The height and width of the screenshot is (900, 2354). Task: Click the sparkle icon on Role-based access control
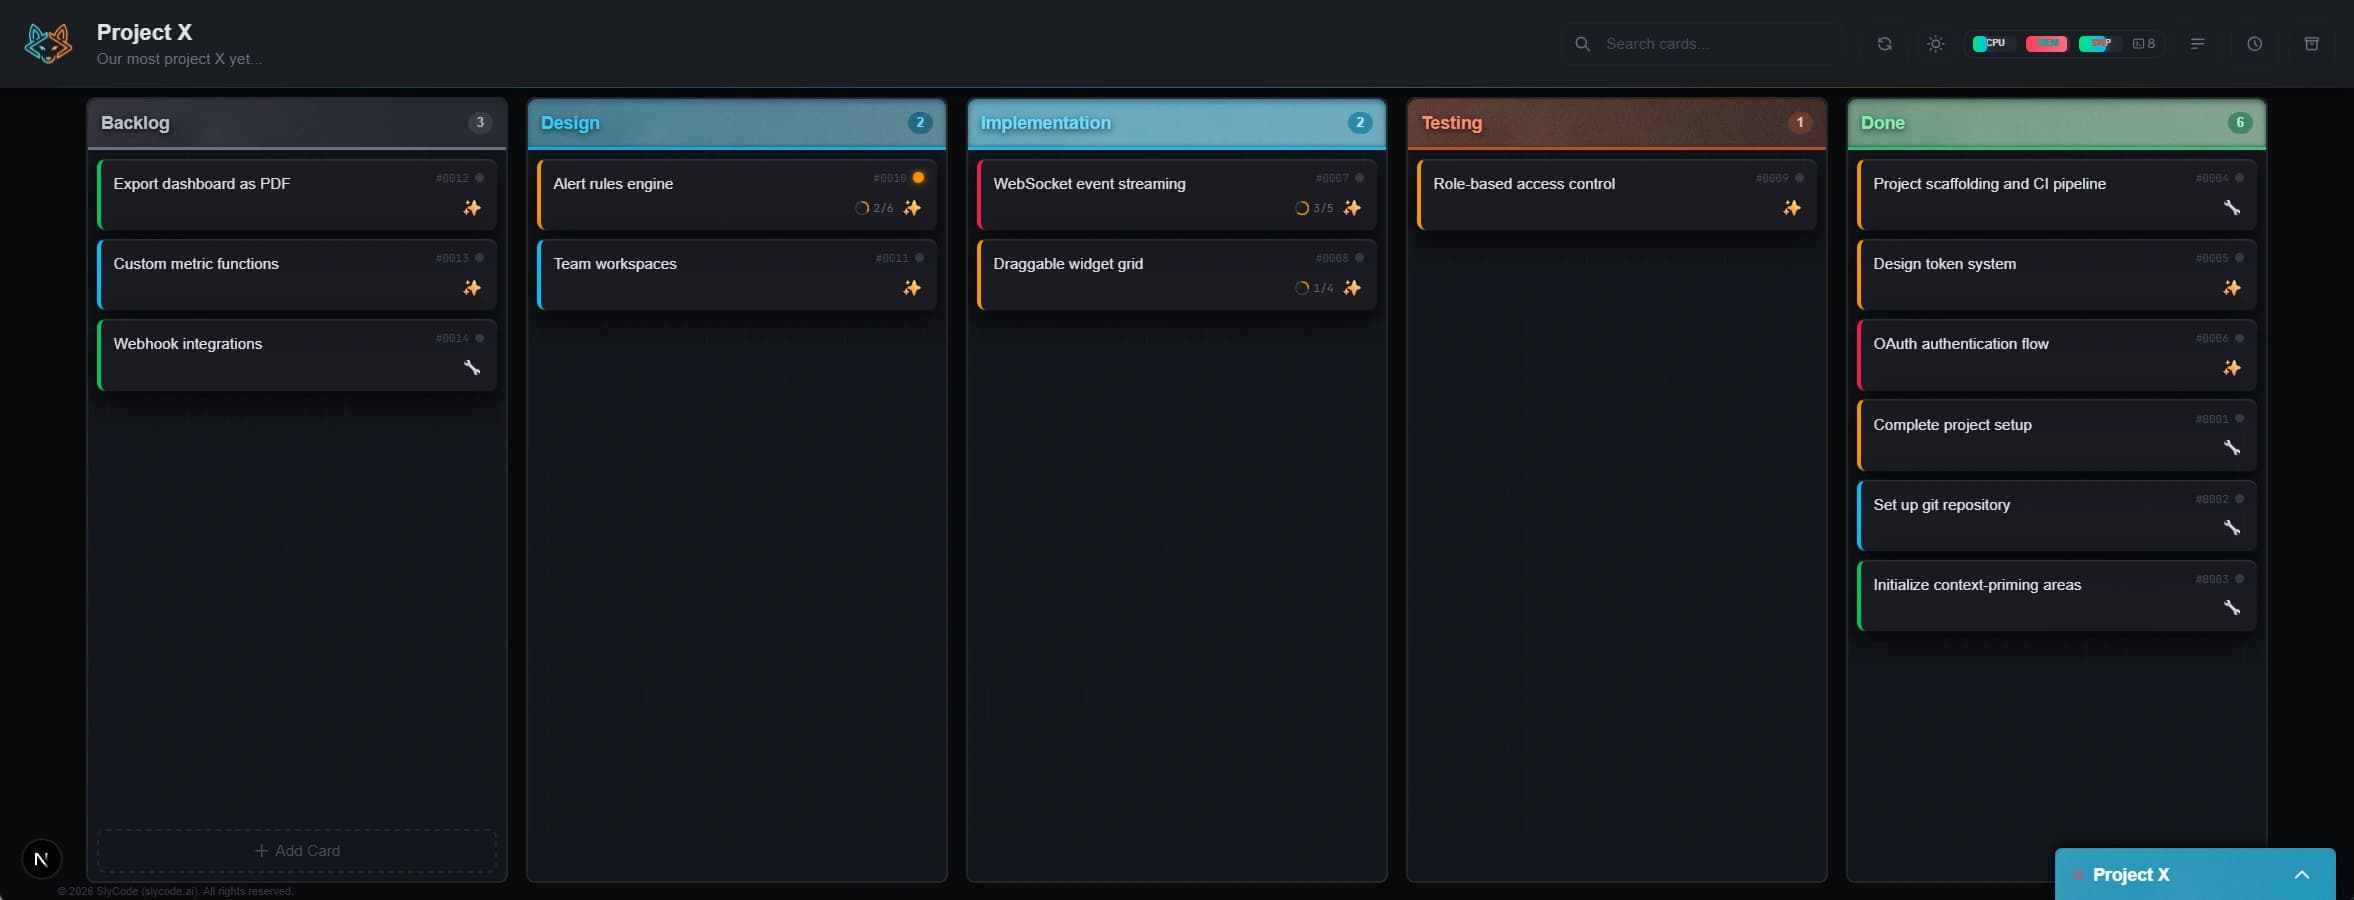pos(1792,208)
